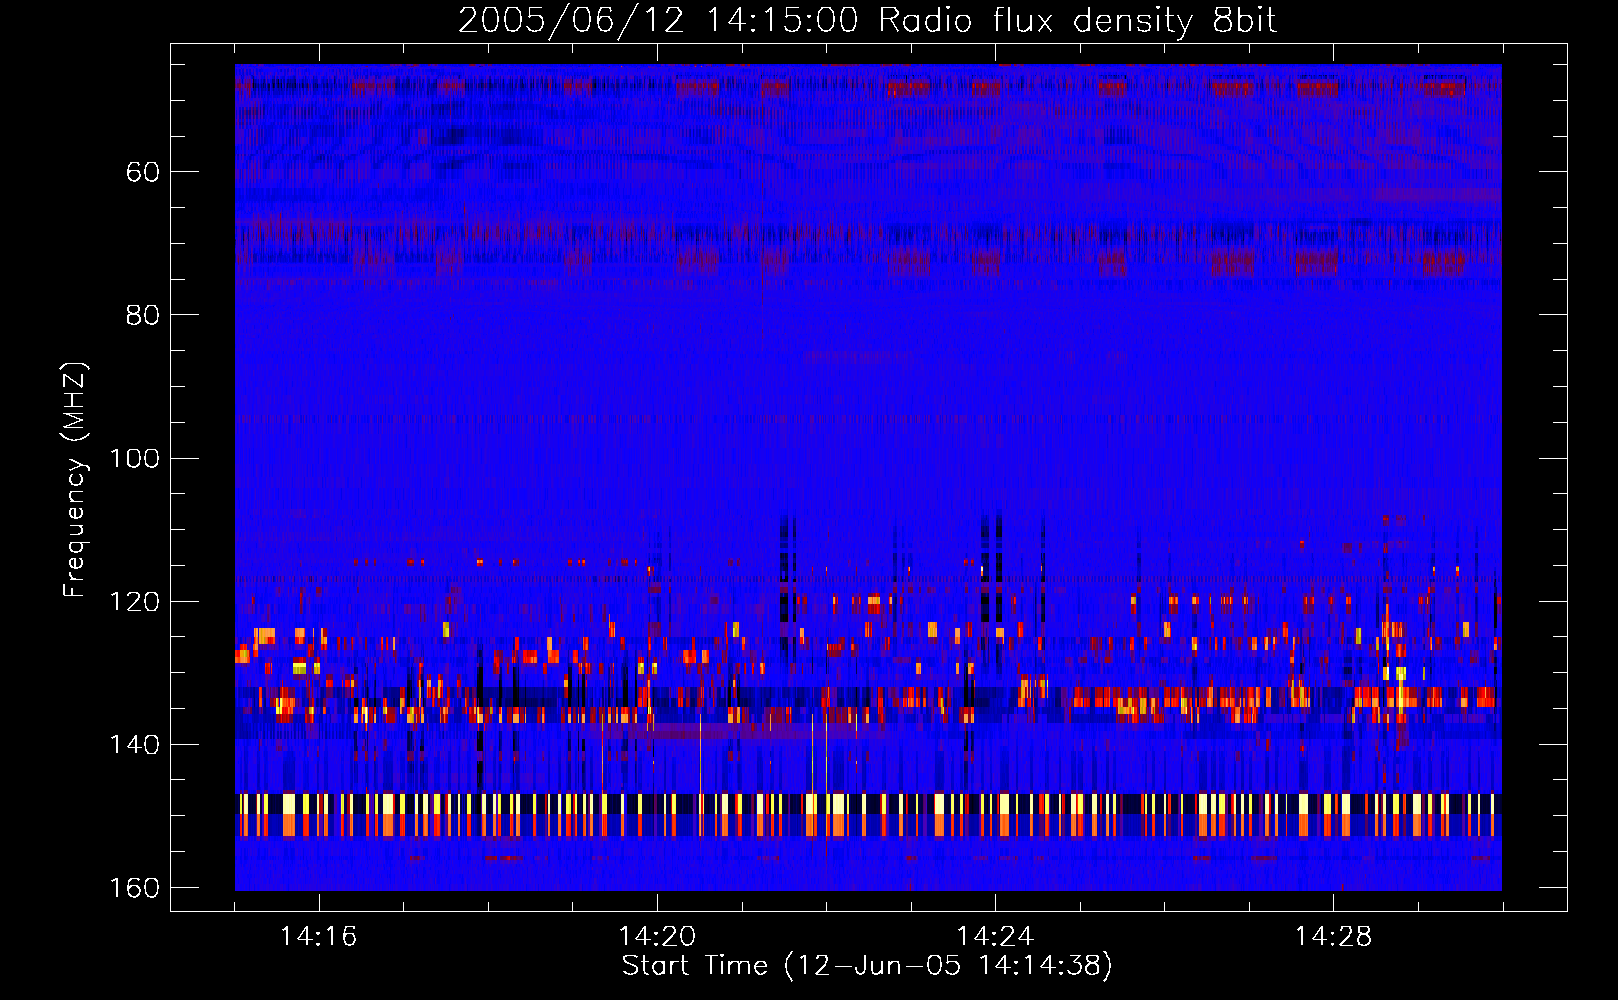
Task: Select the 160 frequency tick label
Action: point(134,888)
